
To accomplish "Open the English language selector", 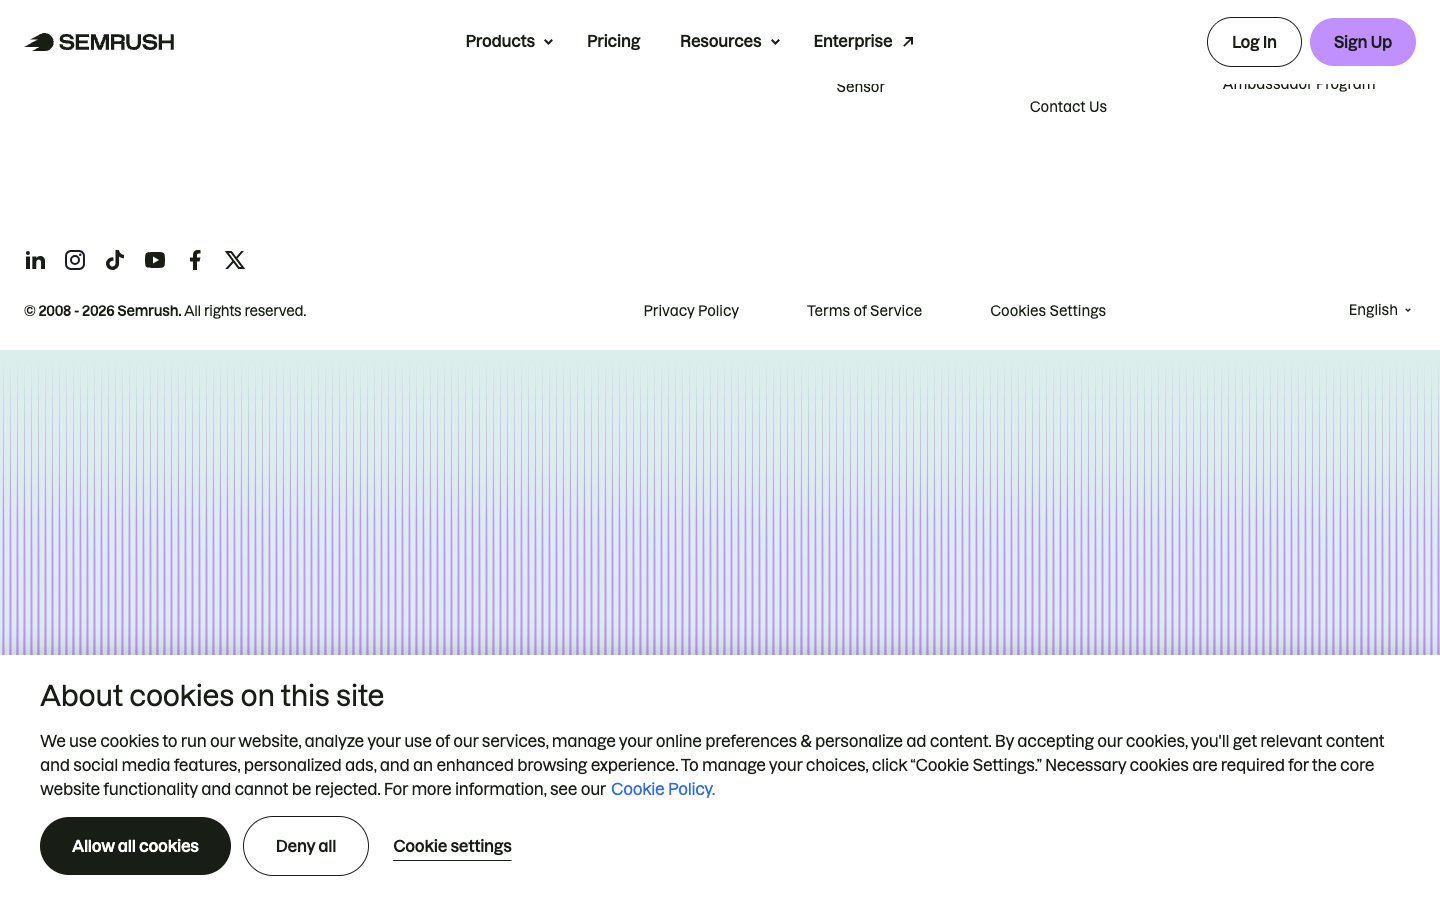I will (1379, 310).
